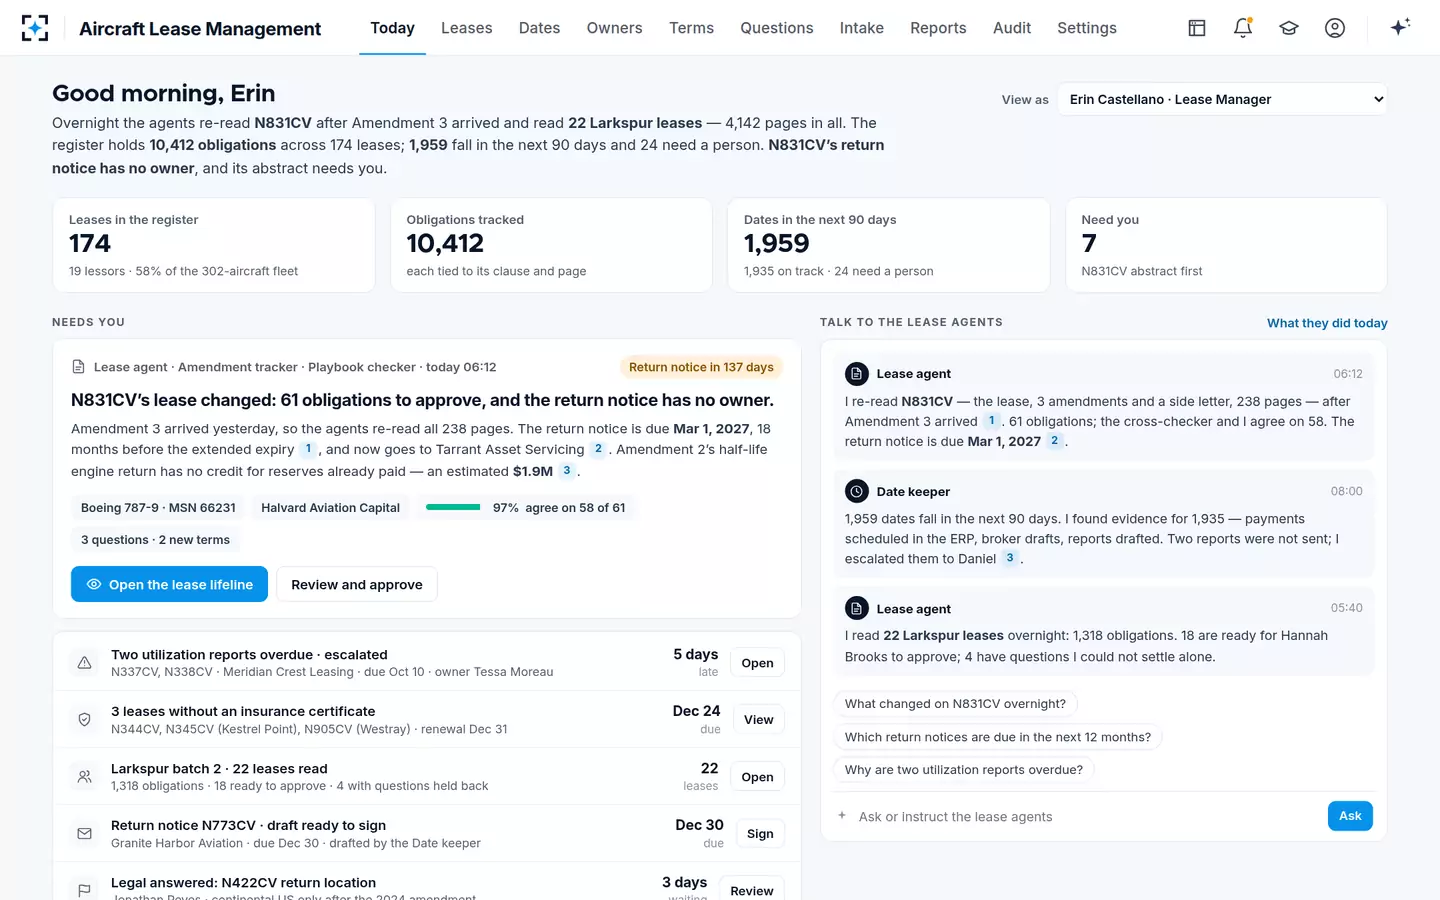This screenshot has width=1440, height=900.
Task: Click Lease agent avatar on 05:40 message
Action: [x=857, y=608]
